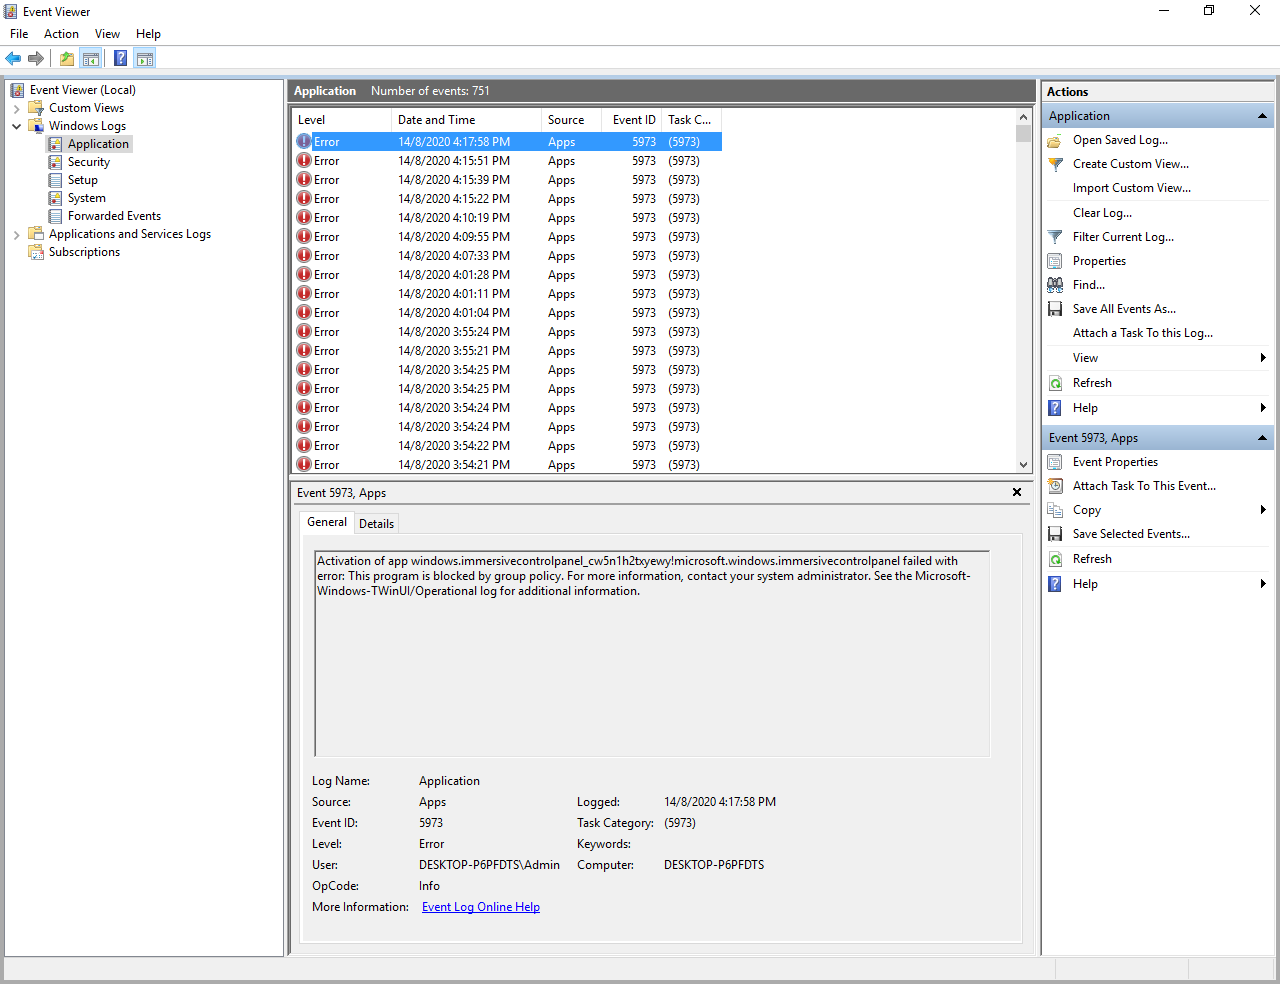
Task: Click the Up One Level folder icon
Action: [x=66, y=58]
